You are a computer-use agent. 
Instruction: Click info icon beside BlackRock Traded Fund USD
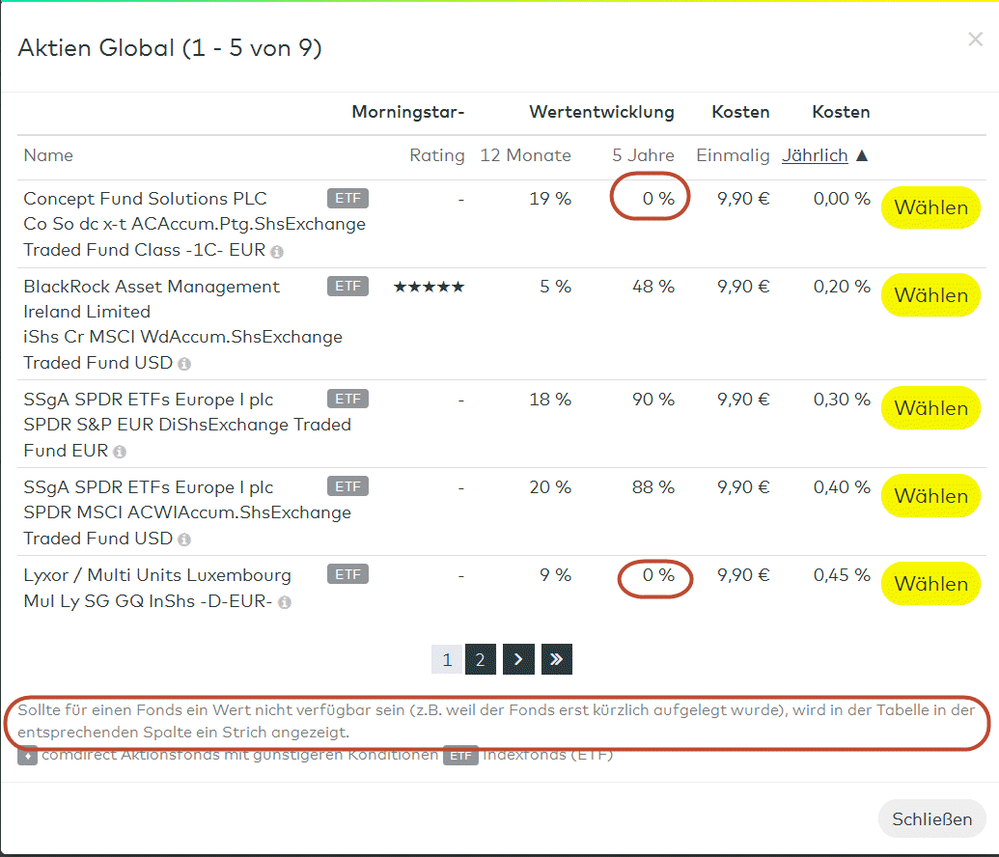click(x=184, y=364)
